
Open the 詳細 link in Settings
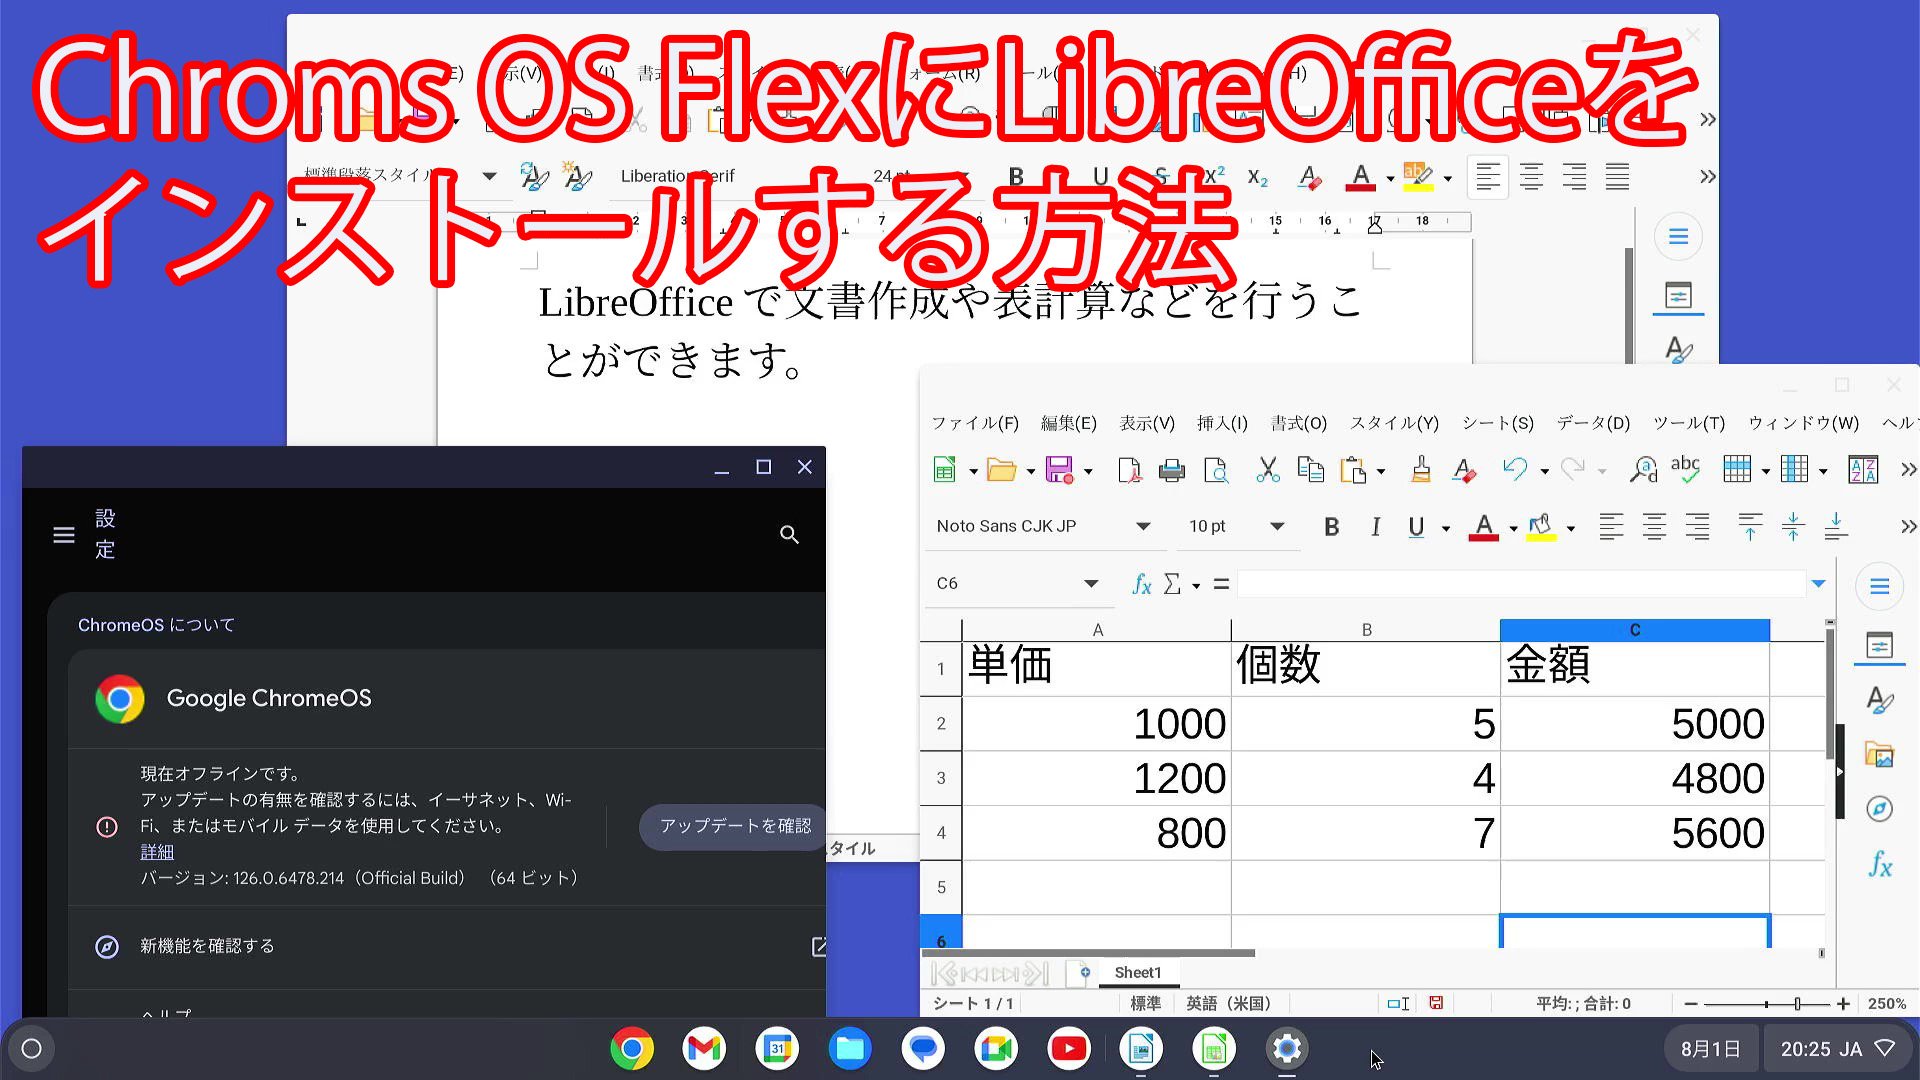pyautogui.click(x=157, y=852)
